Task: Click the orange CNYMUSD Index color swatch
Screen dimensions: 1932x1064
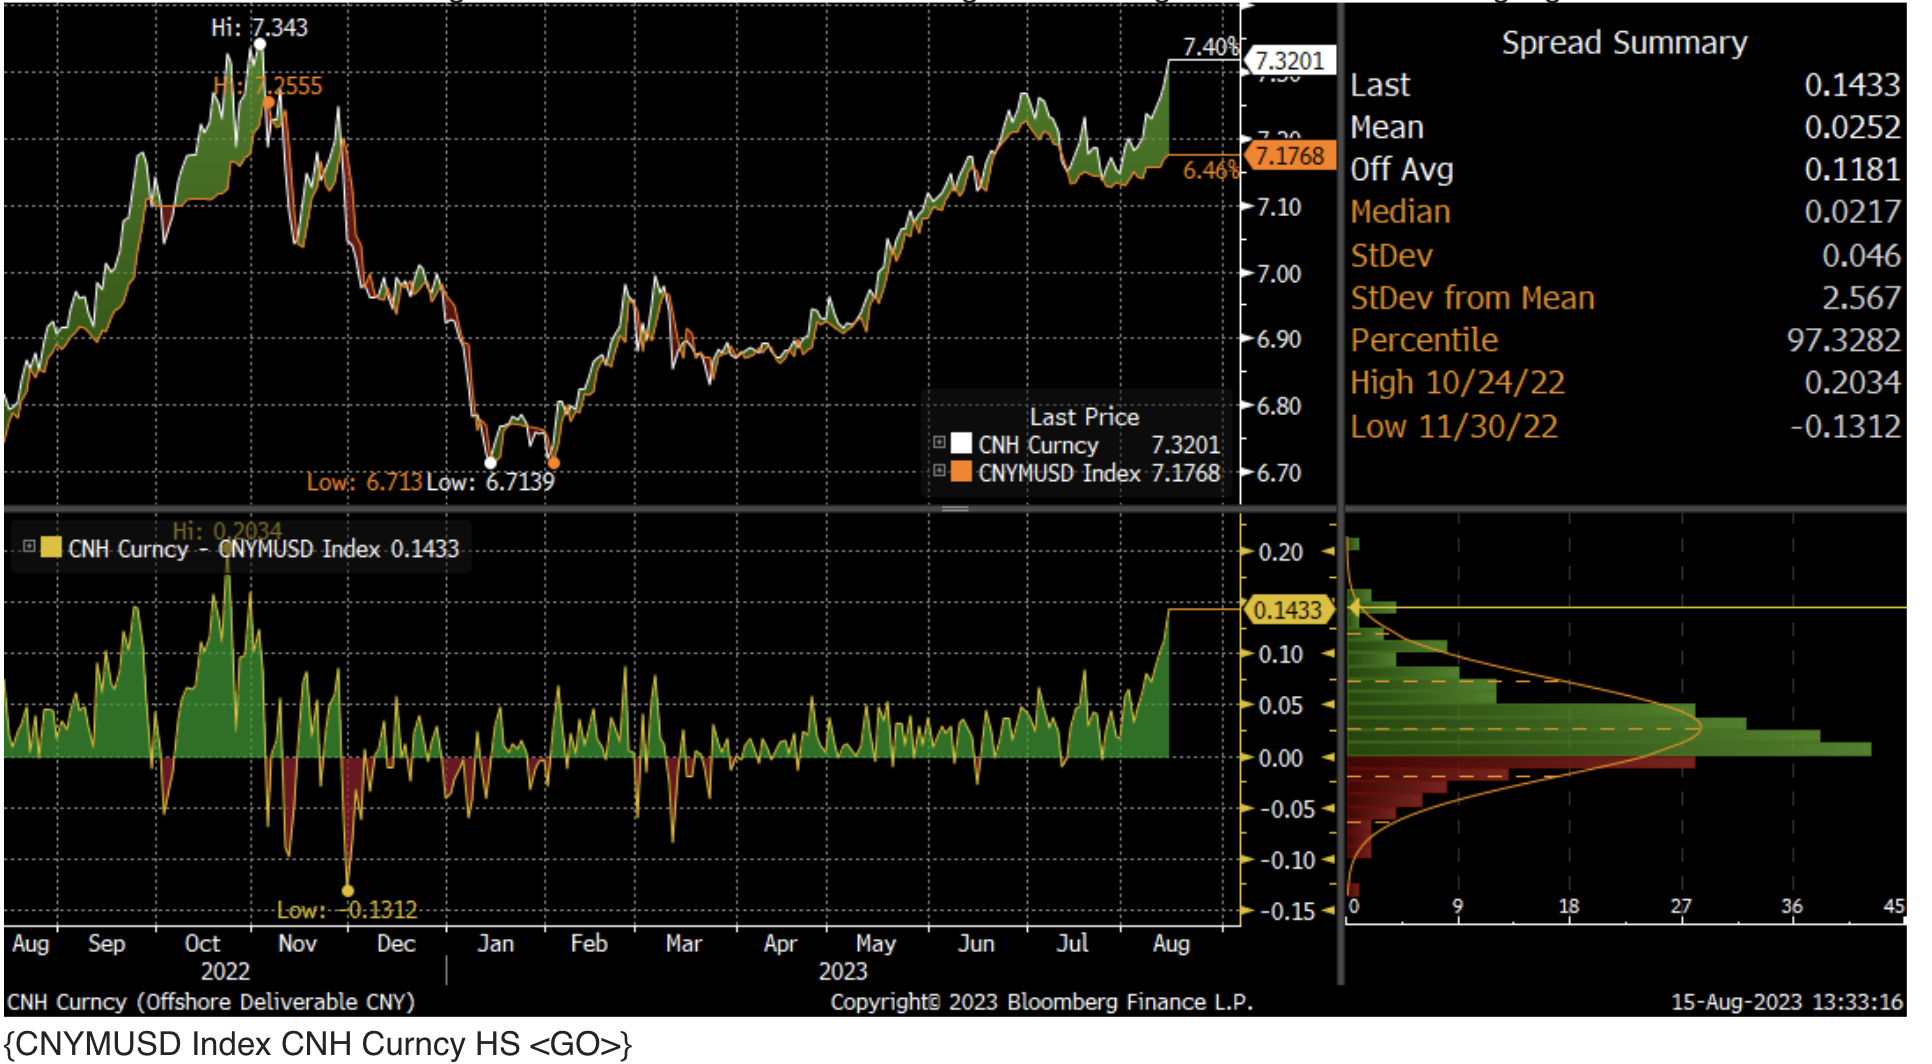Action: [x=961, y=471]
